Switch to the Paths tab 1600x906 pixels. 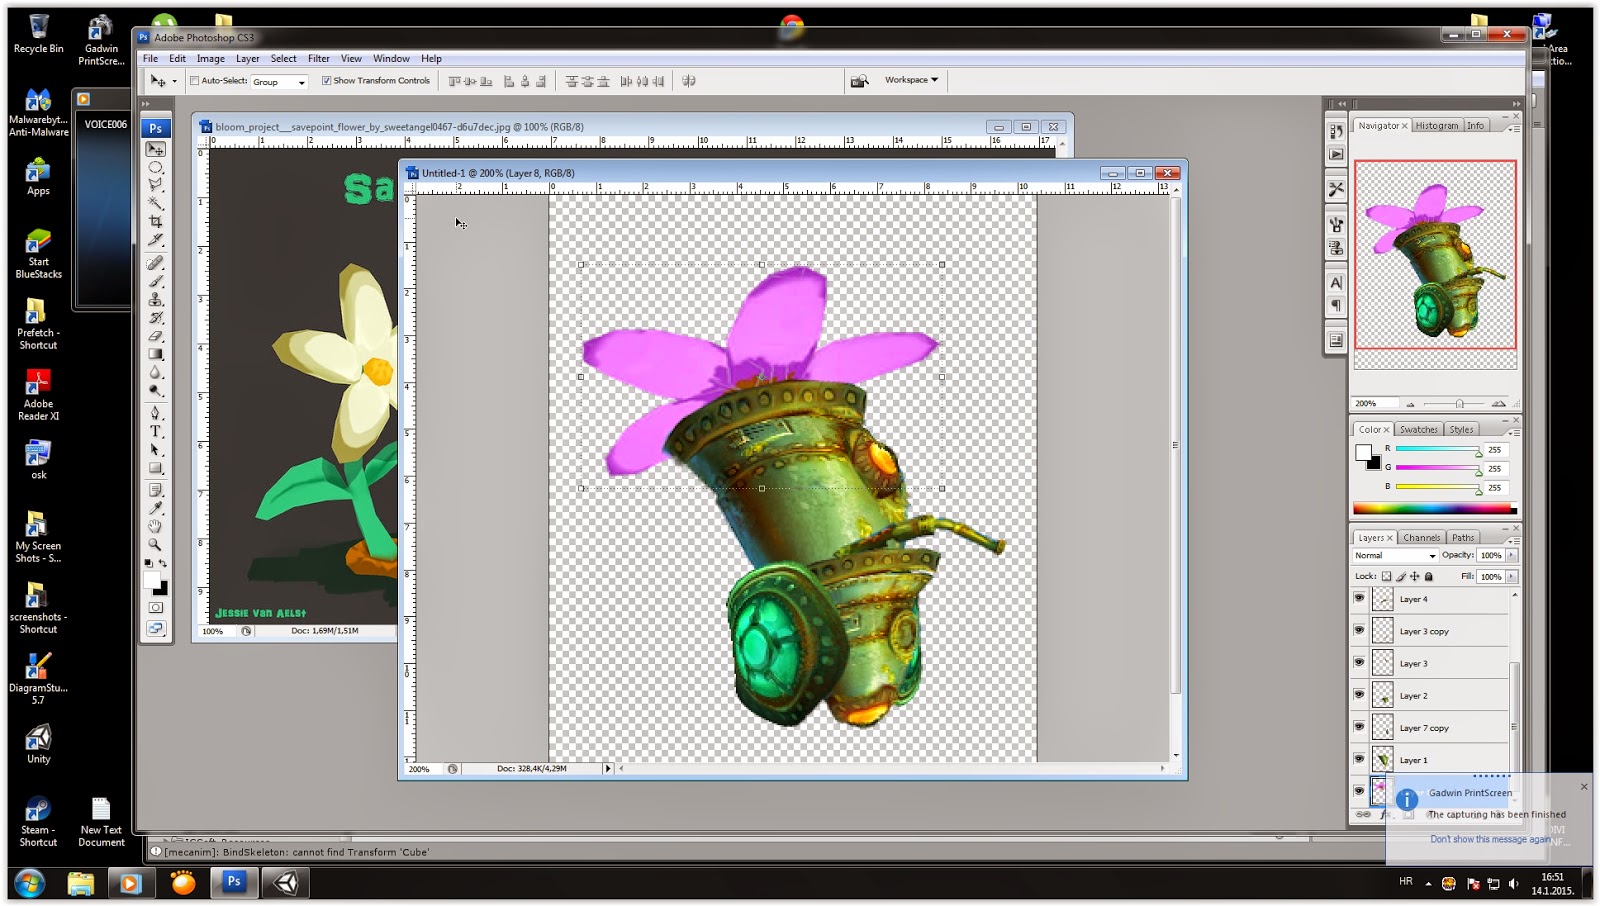(1463, 538)
